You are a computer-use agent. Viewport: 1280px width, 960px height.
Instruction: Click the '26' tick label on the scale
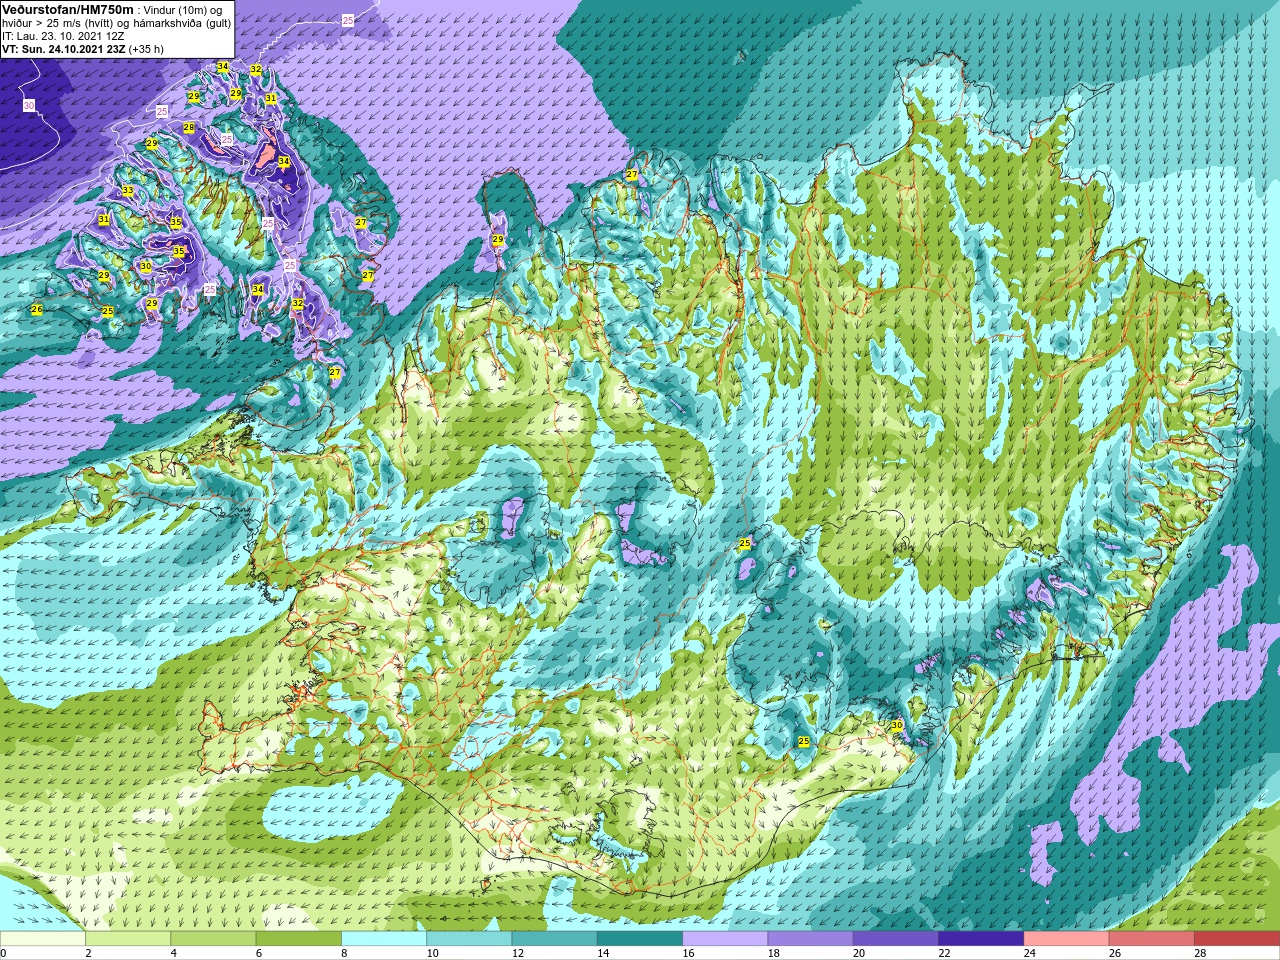[x=1114, y=953]
